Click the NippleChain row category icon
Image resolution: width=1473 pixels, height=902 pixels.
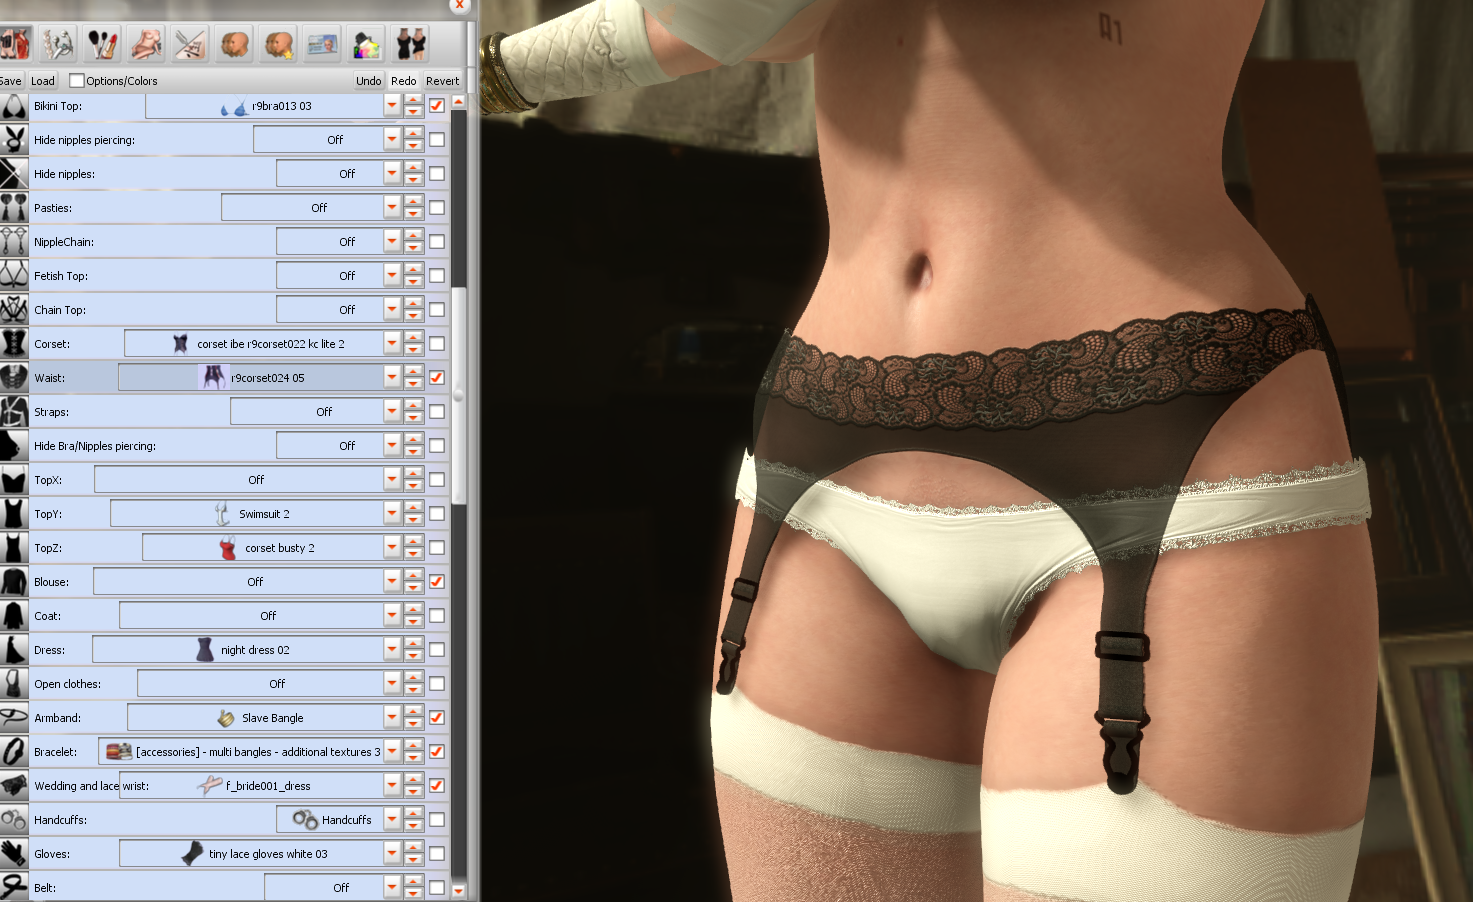tap(14, 241)
